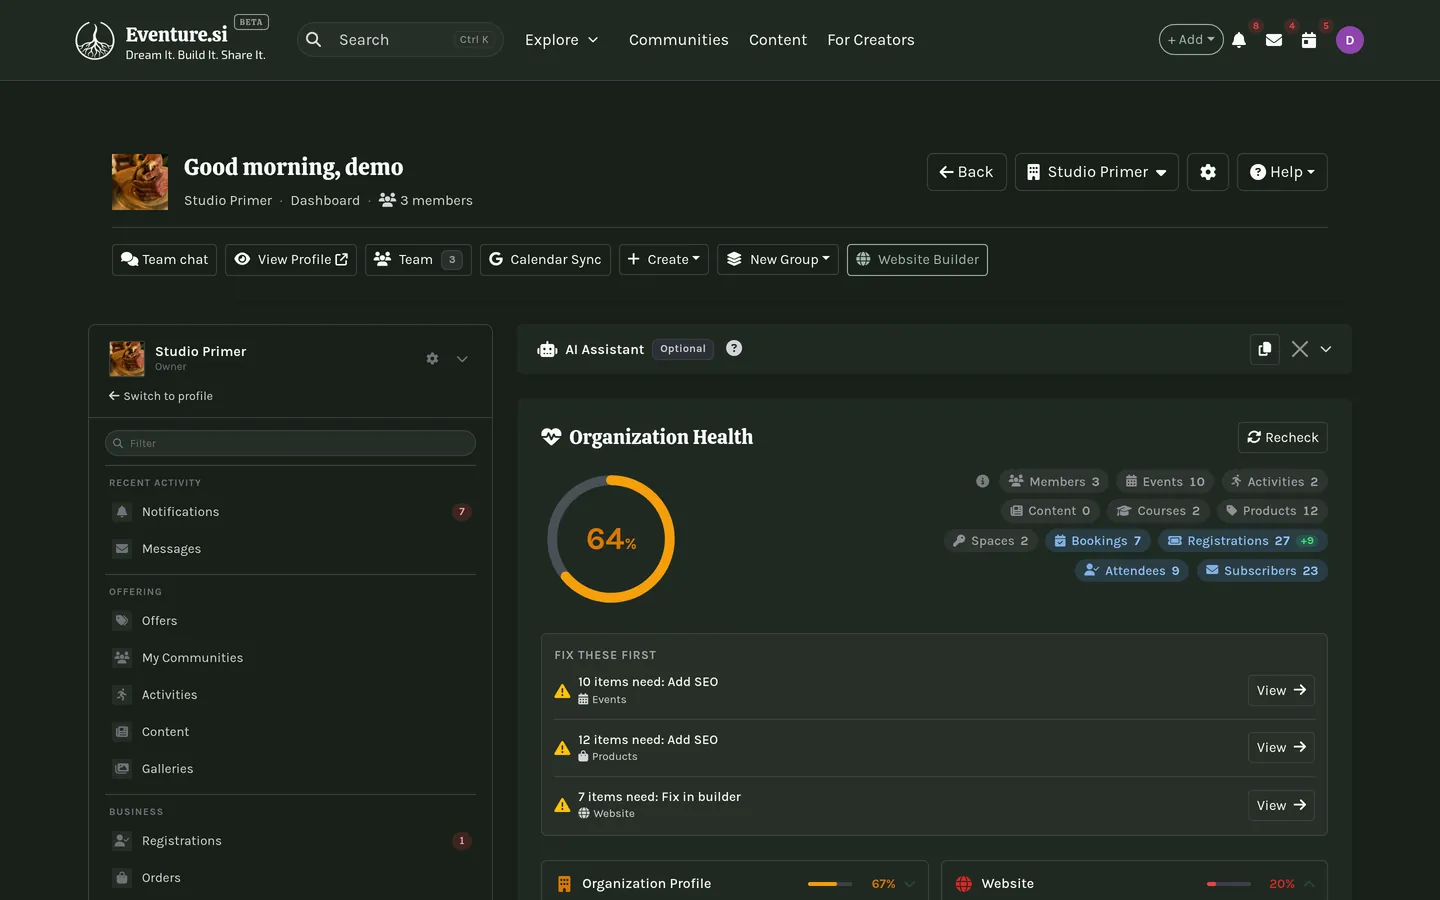1440x900 pixels.
Task: Open Notifications in the sidebar
Action: (x=290, y=512)
